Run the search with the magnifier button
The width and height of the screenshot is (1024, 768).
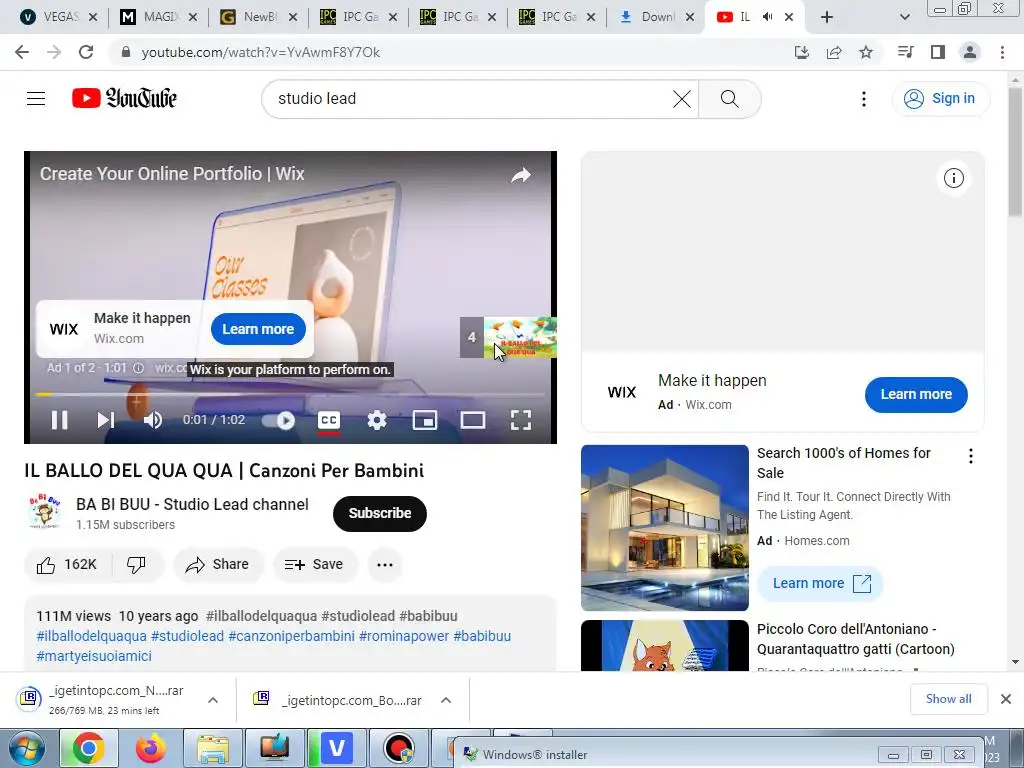point(729,99)
